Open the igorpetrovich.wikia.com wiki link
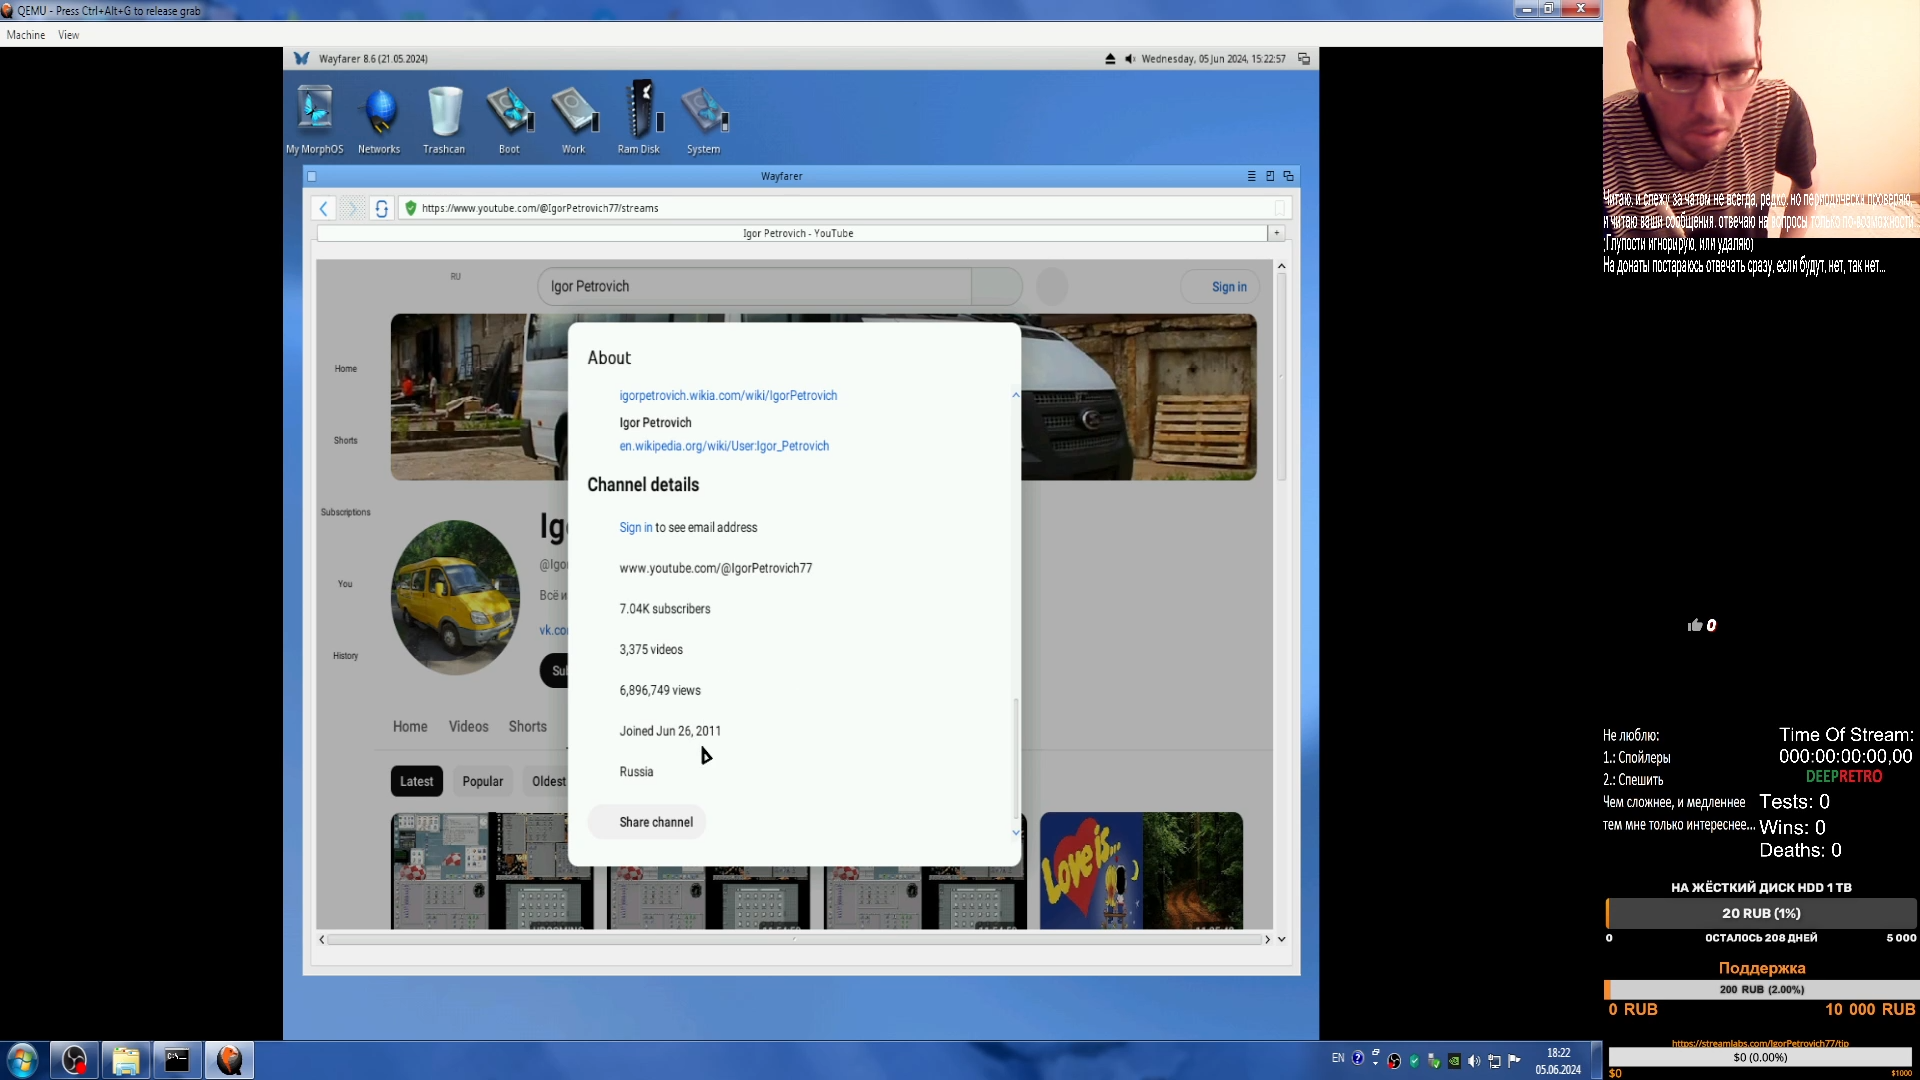This screenshot has height=1080, width=1920. click(x=728, y=394)
